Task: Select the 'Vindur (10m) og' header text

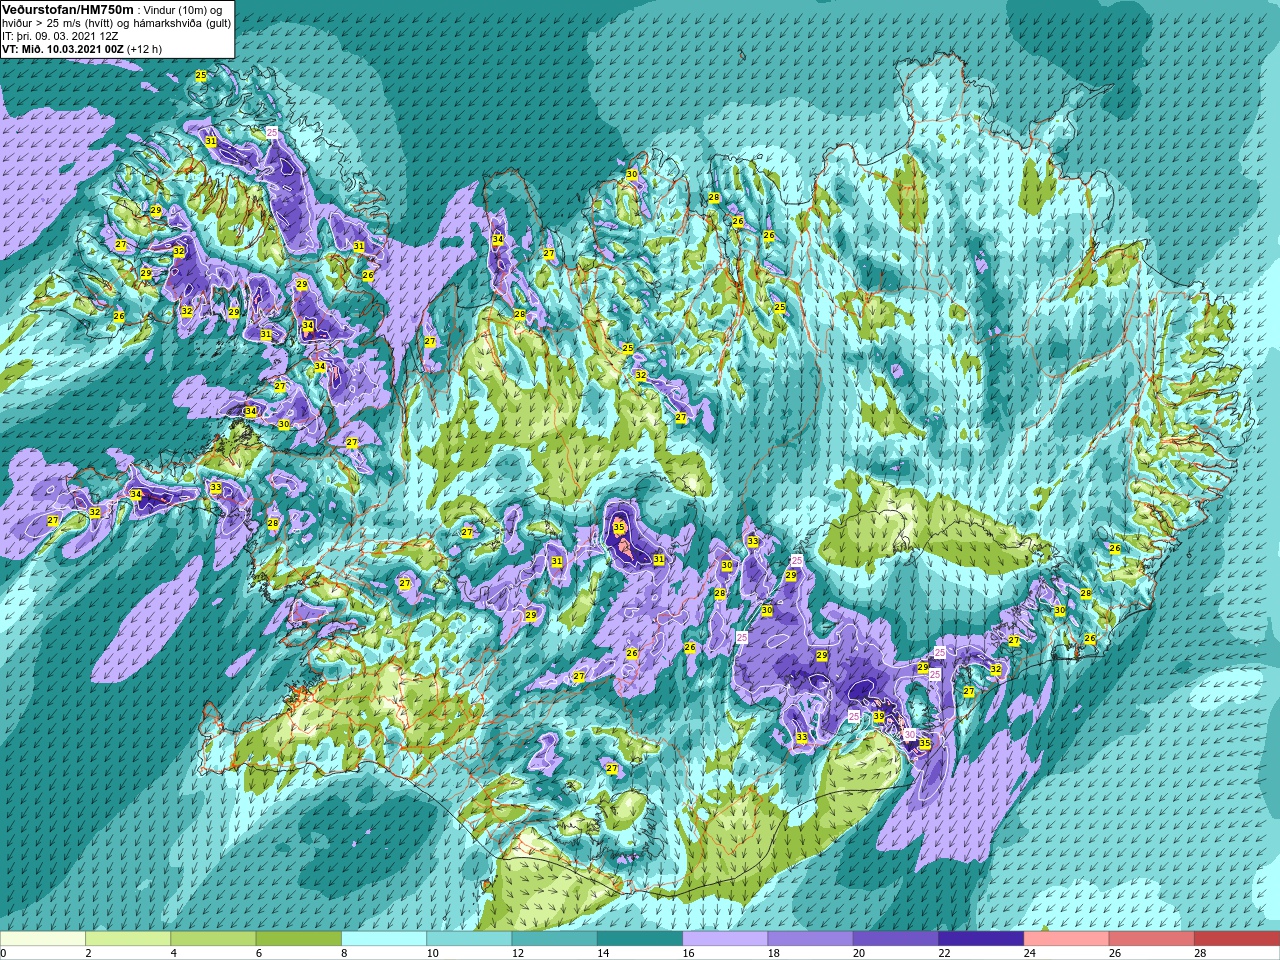Action: [x=184, y=10]
